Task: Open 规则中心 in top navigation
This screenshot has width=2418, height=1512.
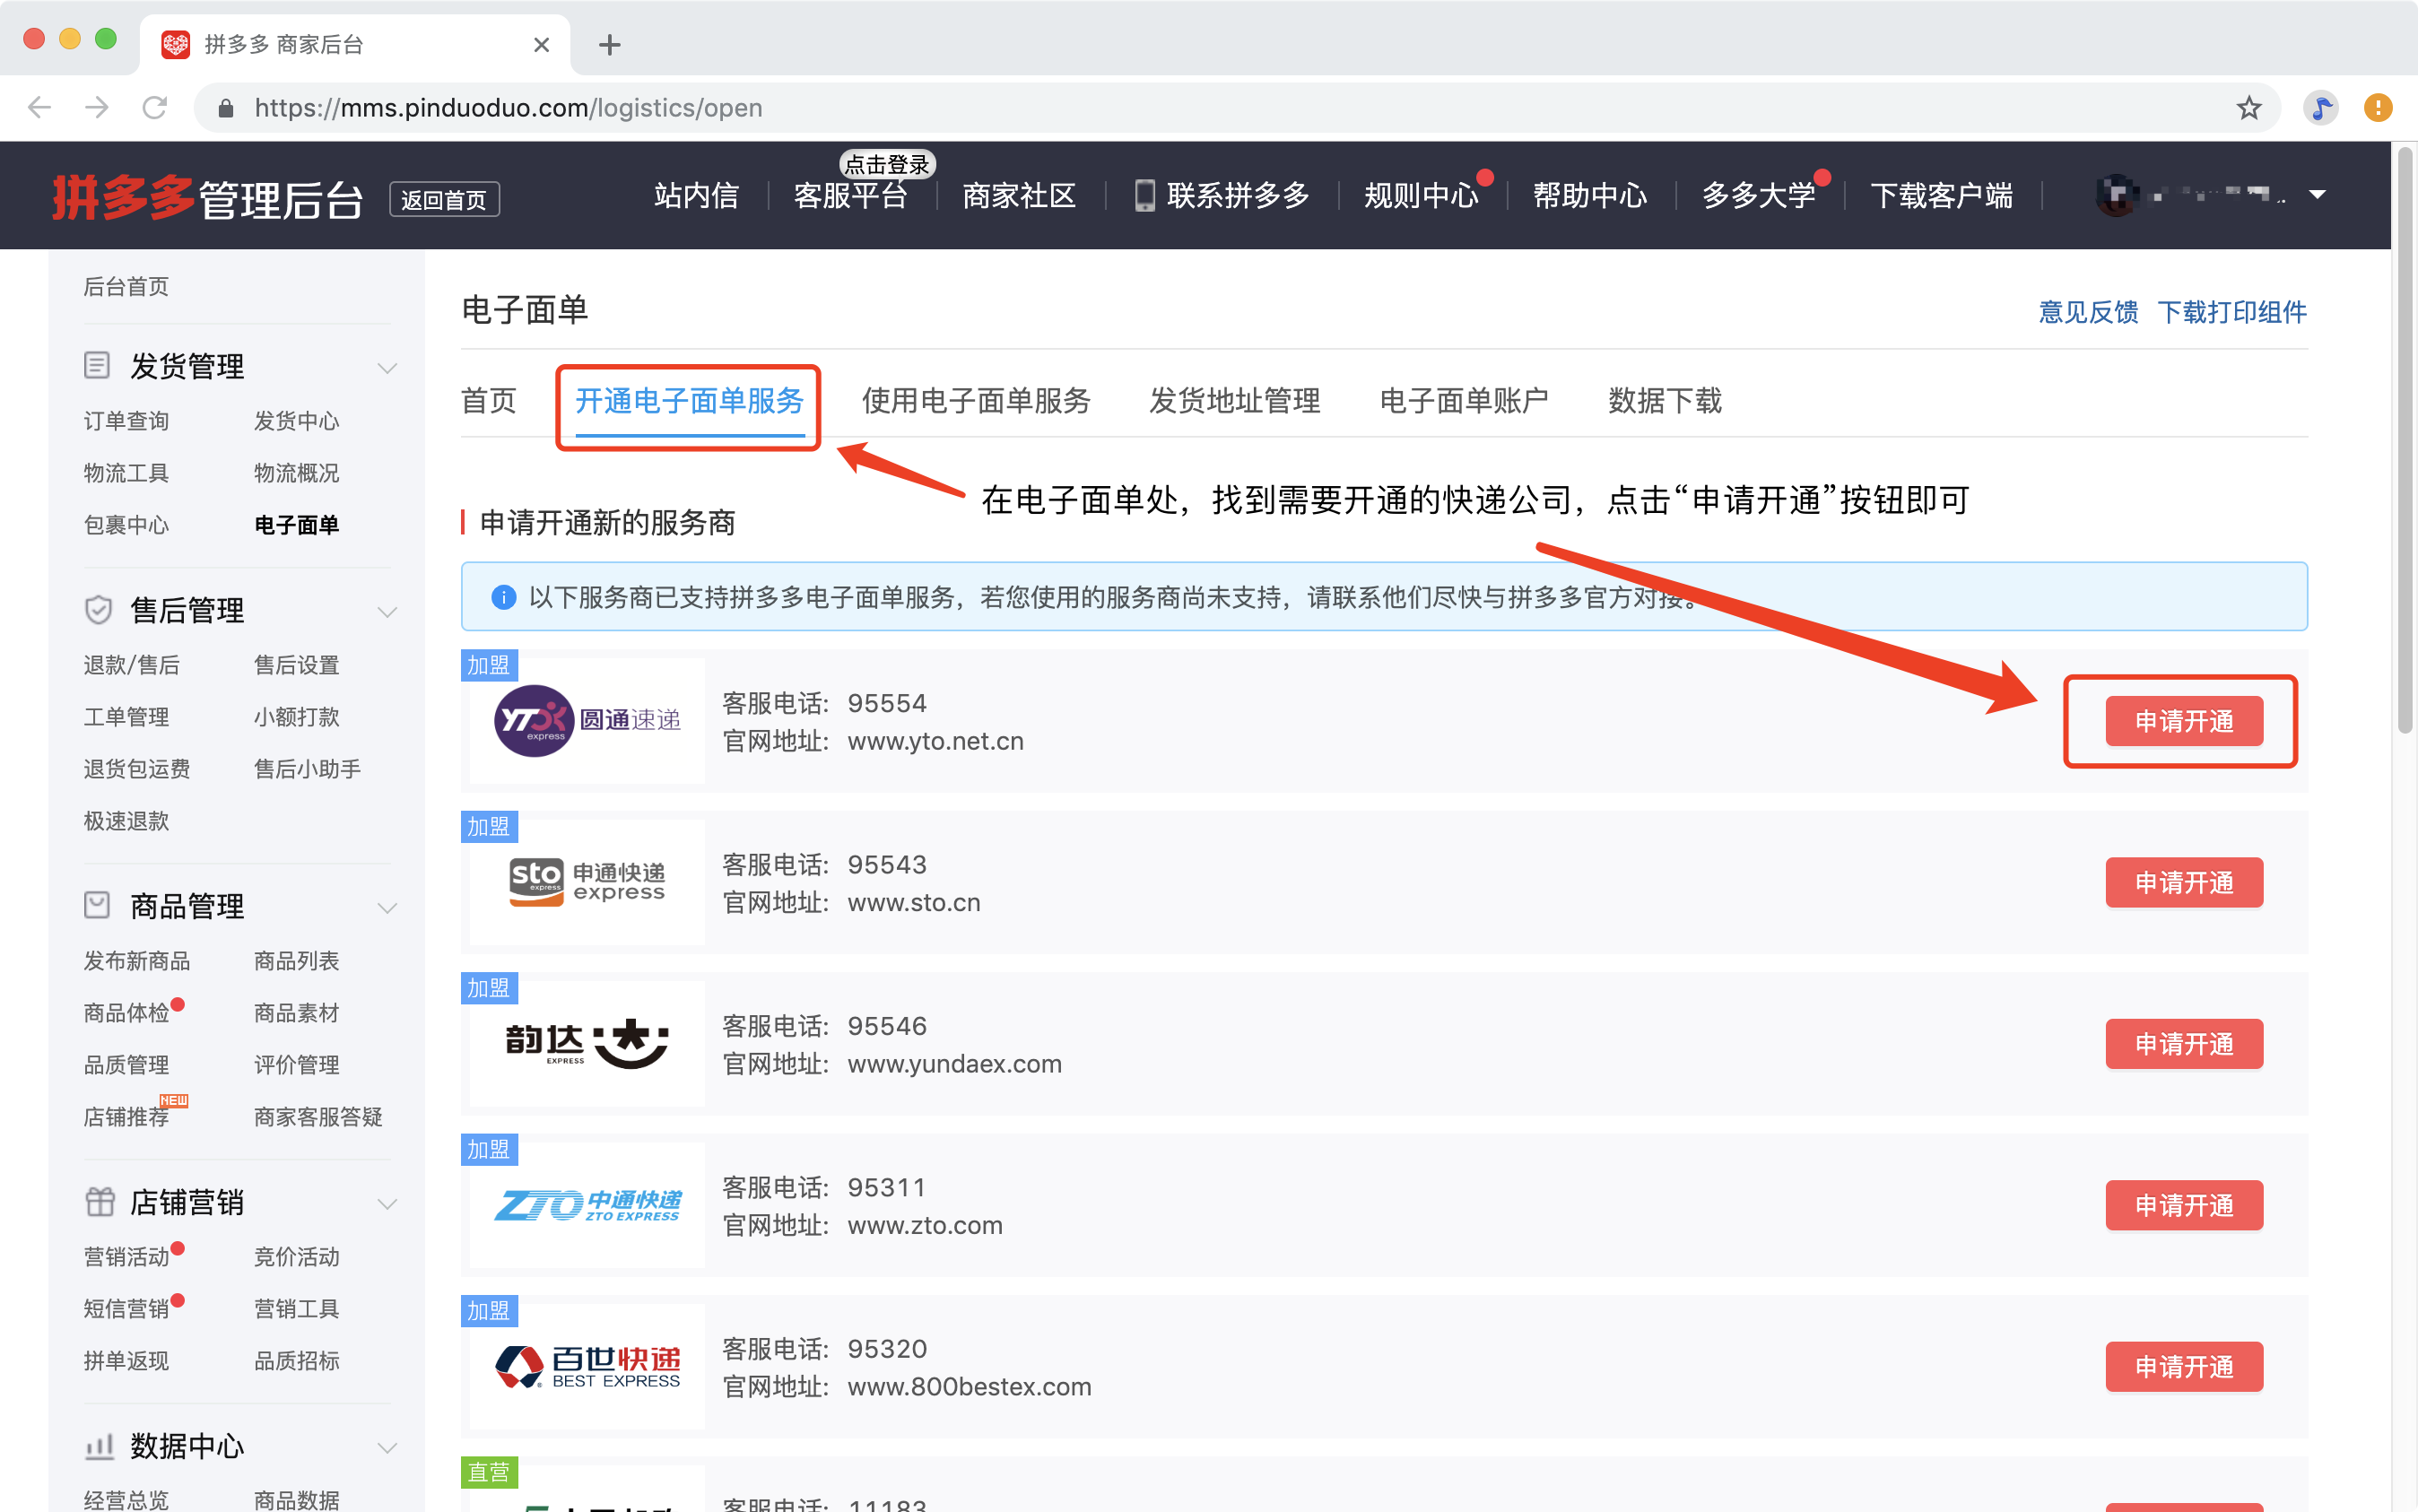Action: (x=1421, y=195)
